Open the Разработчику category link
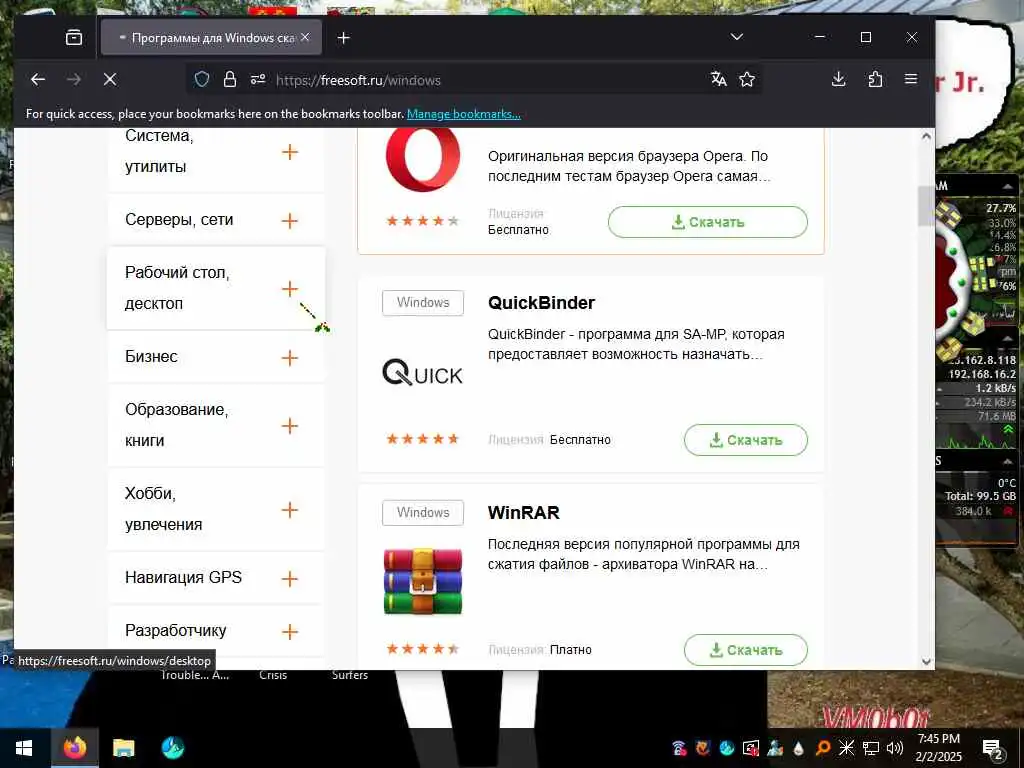1024x768 pixels. (x=176, y=630)
